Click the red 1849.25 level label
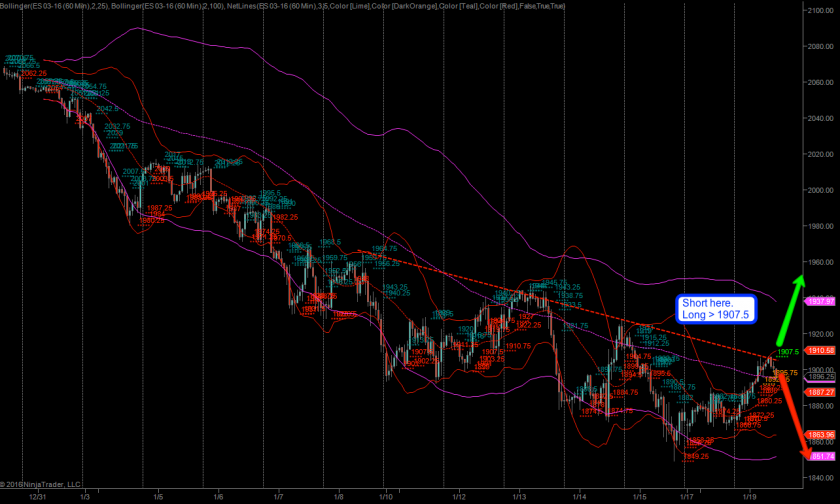This screenshot has height=504, width=840. 696,456
